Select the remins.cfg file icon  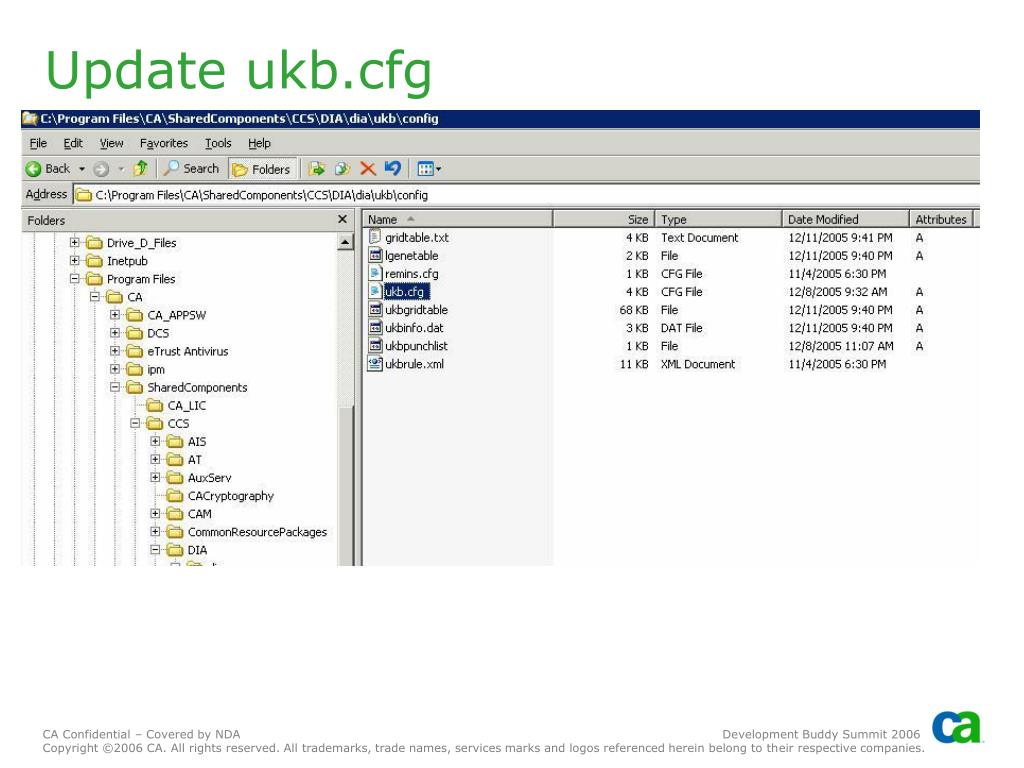tap(375, 273)
